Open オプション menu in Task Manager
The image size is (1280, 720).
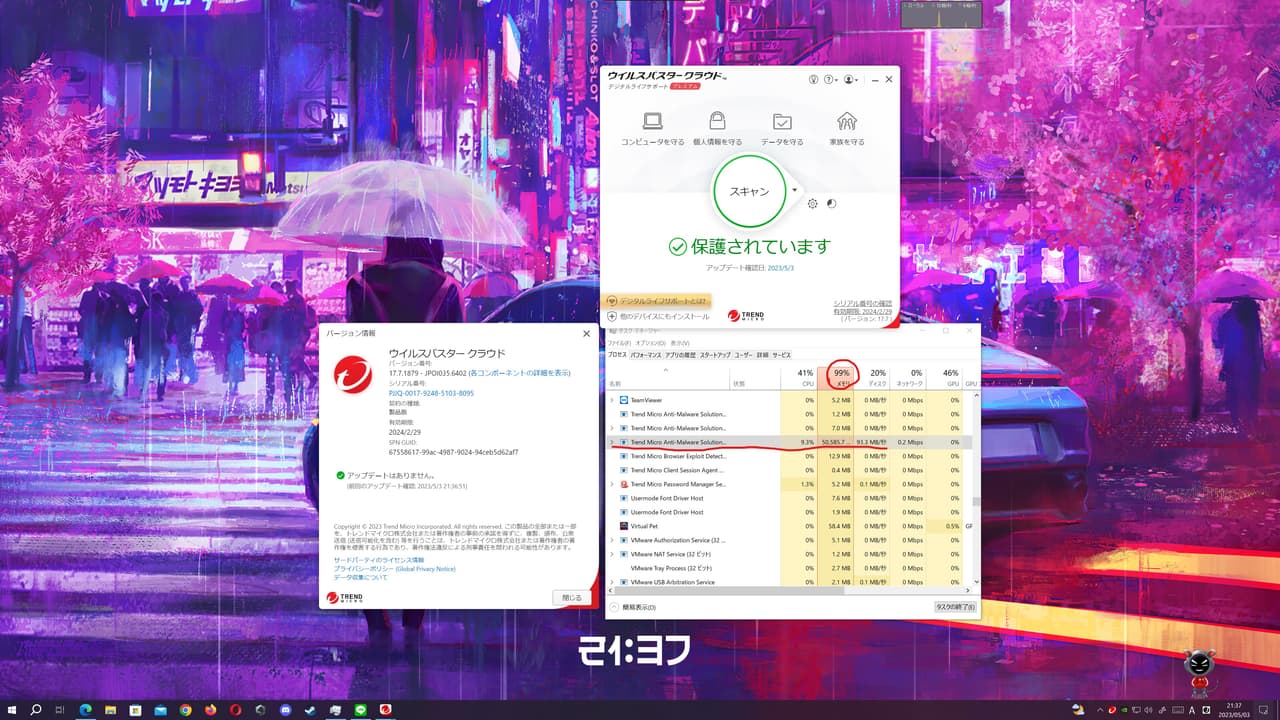[650, 343]
